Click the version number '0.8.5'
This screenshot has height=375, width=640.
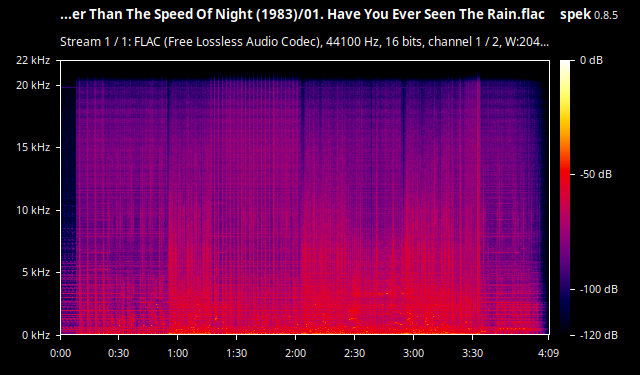pyautogui.click(x=606, y=16)
